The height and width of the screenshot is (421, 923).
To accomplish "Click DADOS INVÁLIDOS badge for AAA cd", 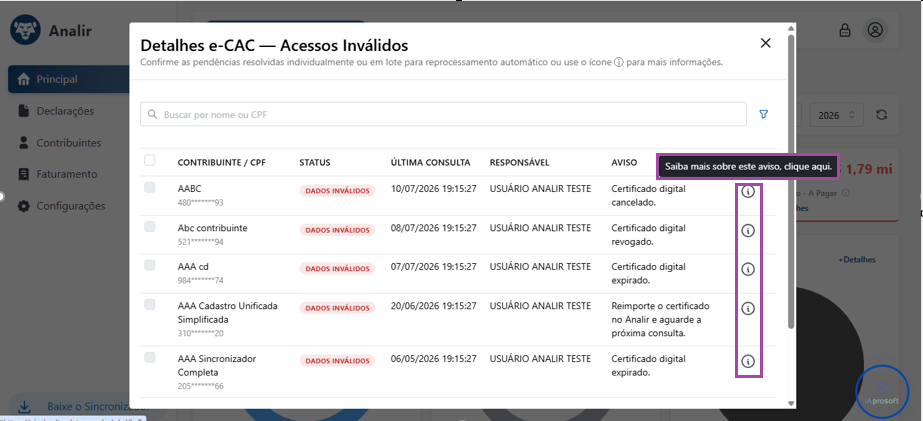I will [x=337, y=268].
